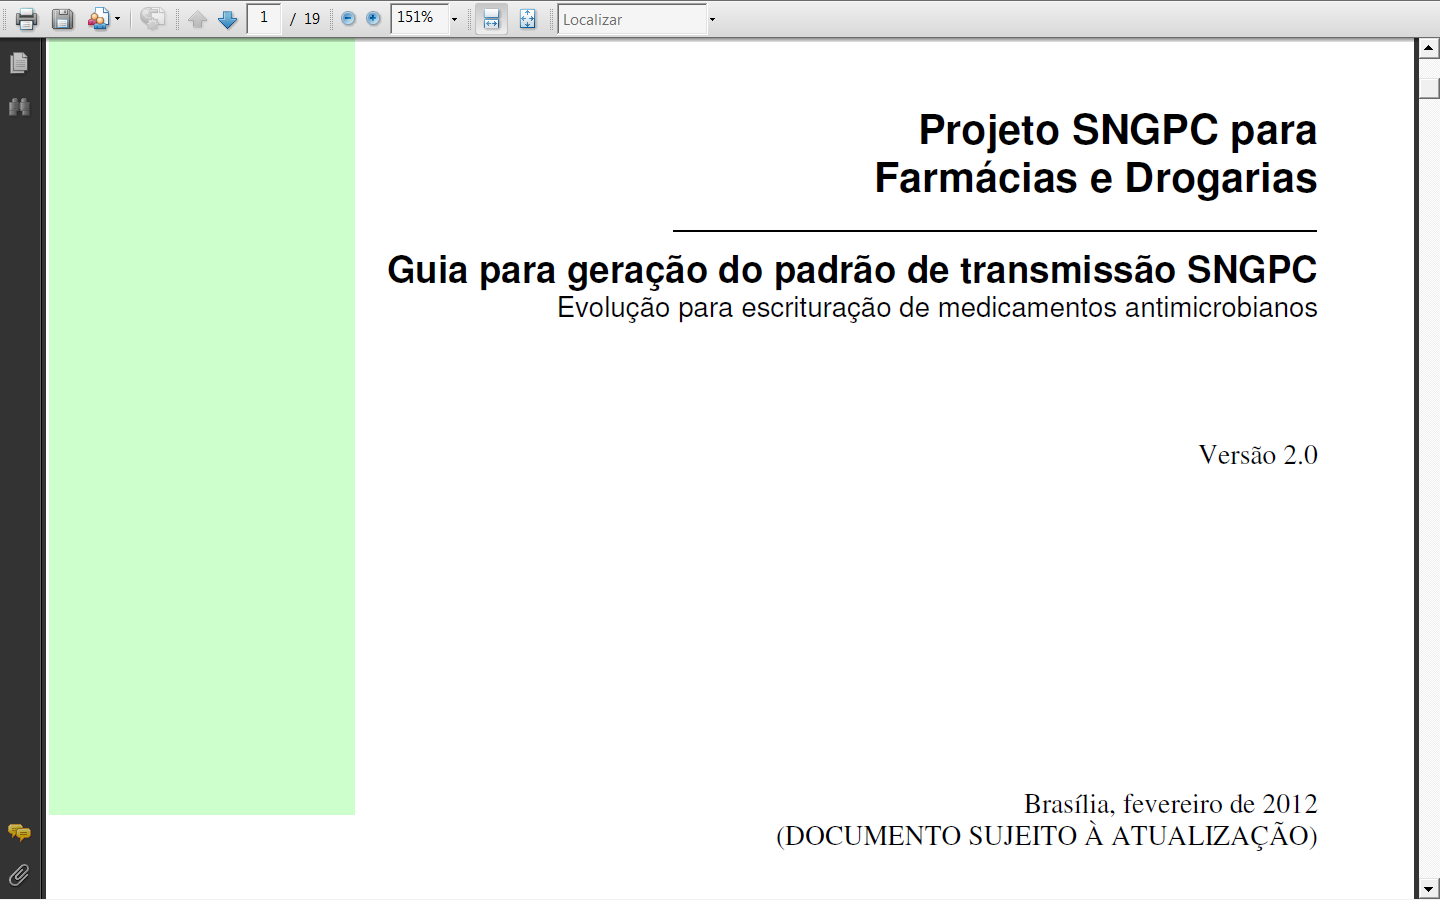Select the 151% zoom value field
The image size is (1440, 900).
pyautogui.click(x=419, y=18)
